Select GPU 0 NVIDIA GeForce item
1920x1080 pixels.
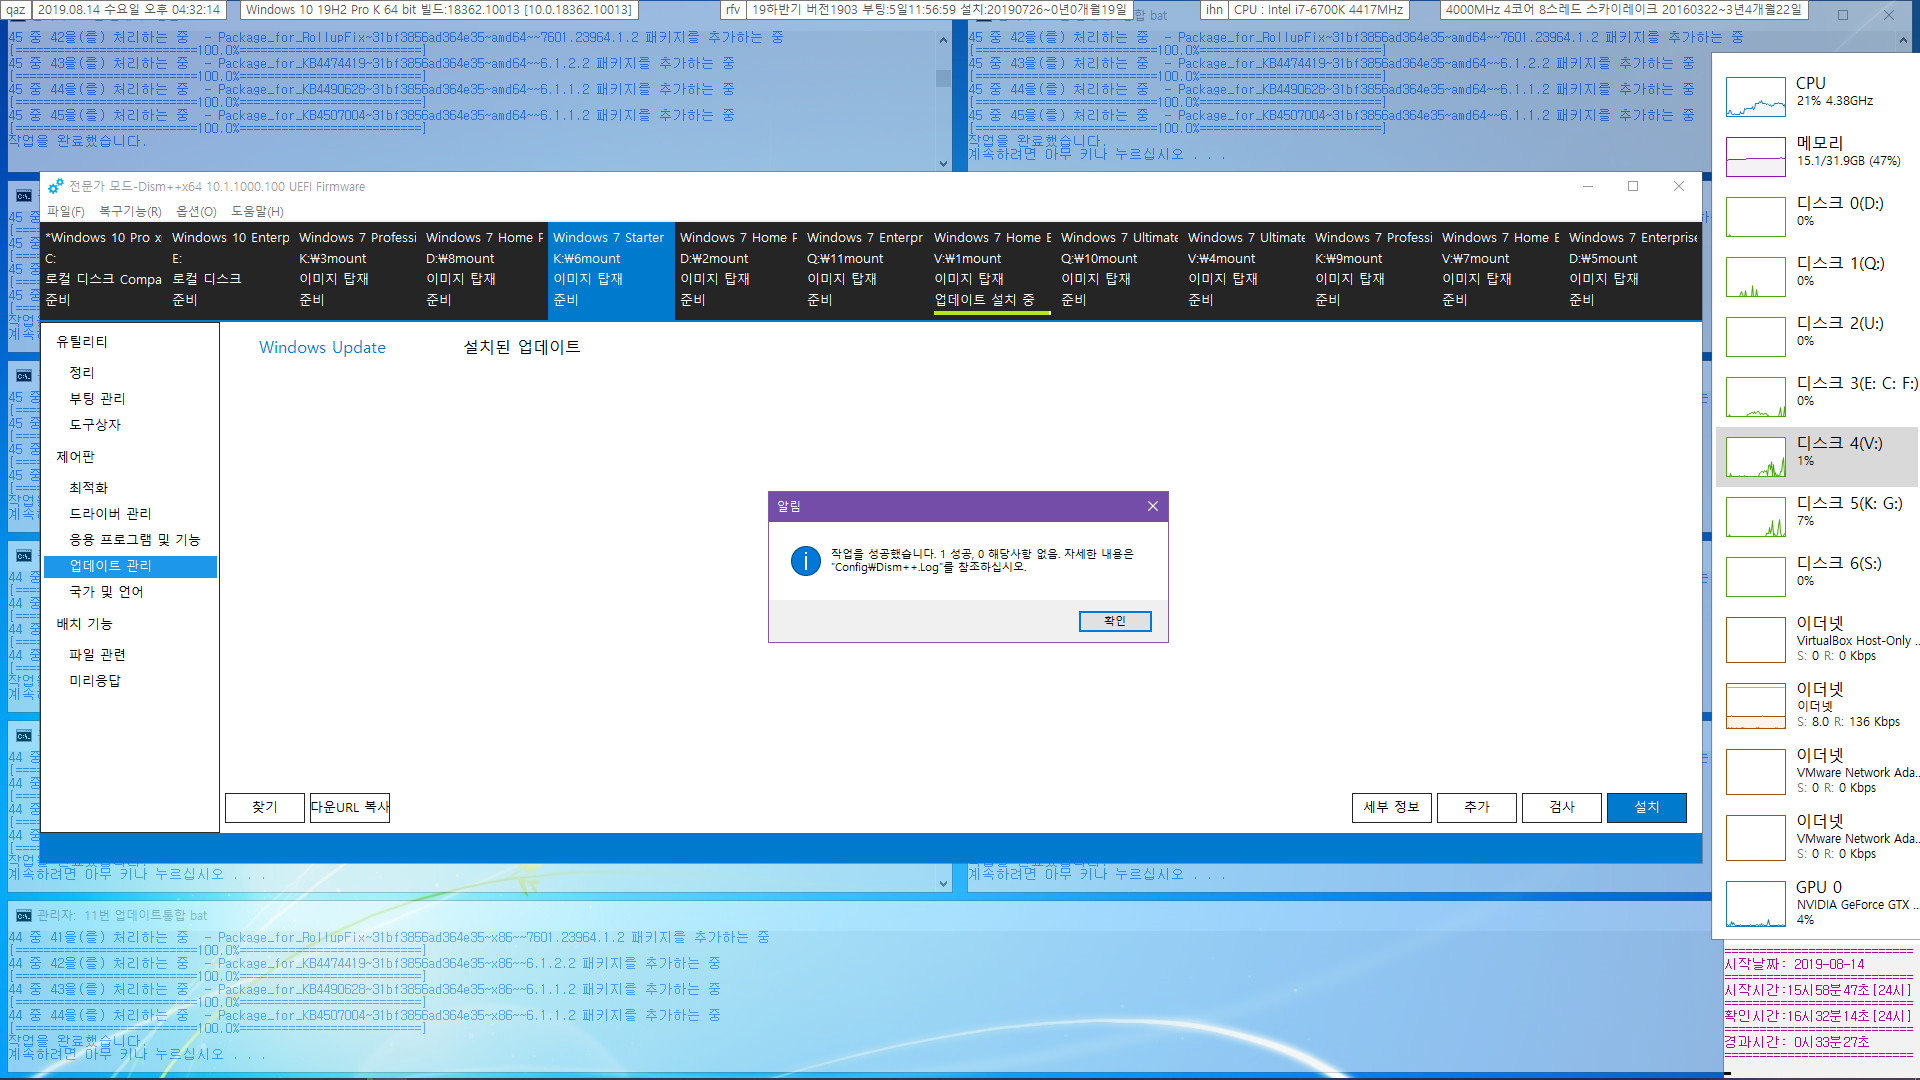coord(1818,903)
